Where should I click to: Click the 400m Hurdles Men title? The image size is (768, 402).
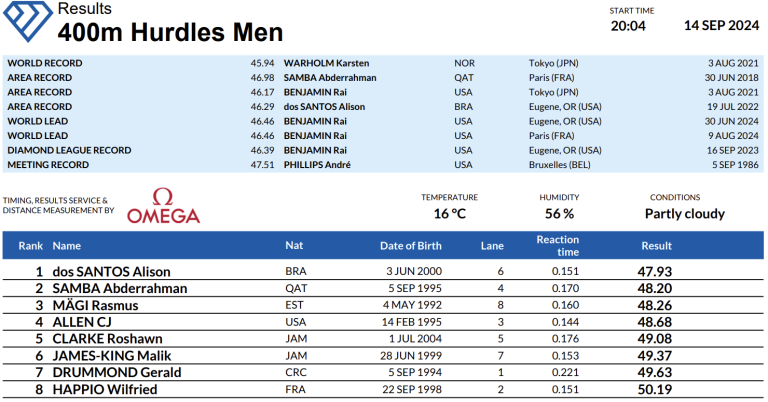click(170, 32)
